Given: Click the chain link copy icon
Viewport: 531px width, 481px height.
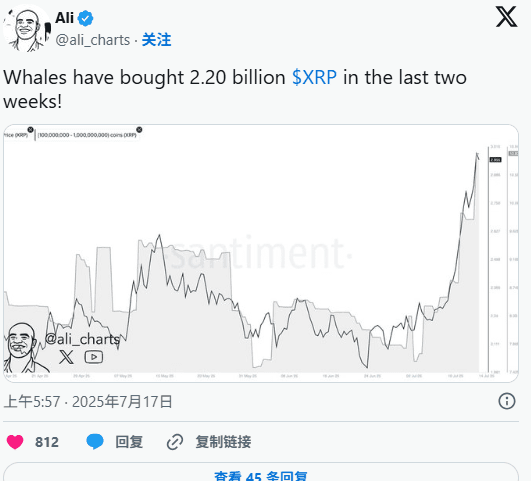Looking at the screenshot, I should click(175, 442).
